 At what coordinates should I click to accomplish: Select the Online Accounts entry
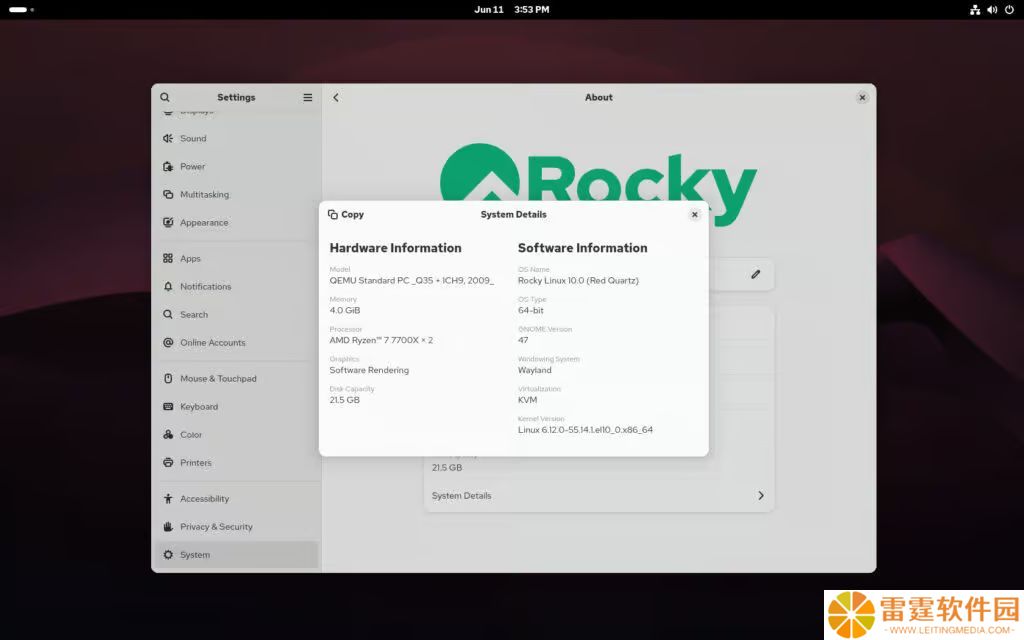[238, 343]
